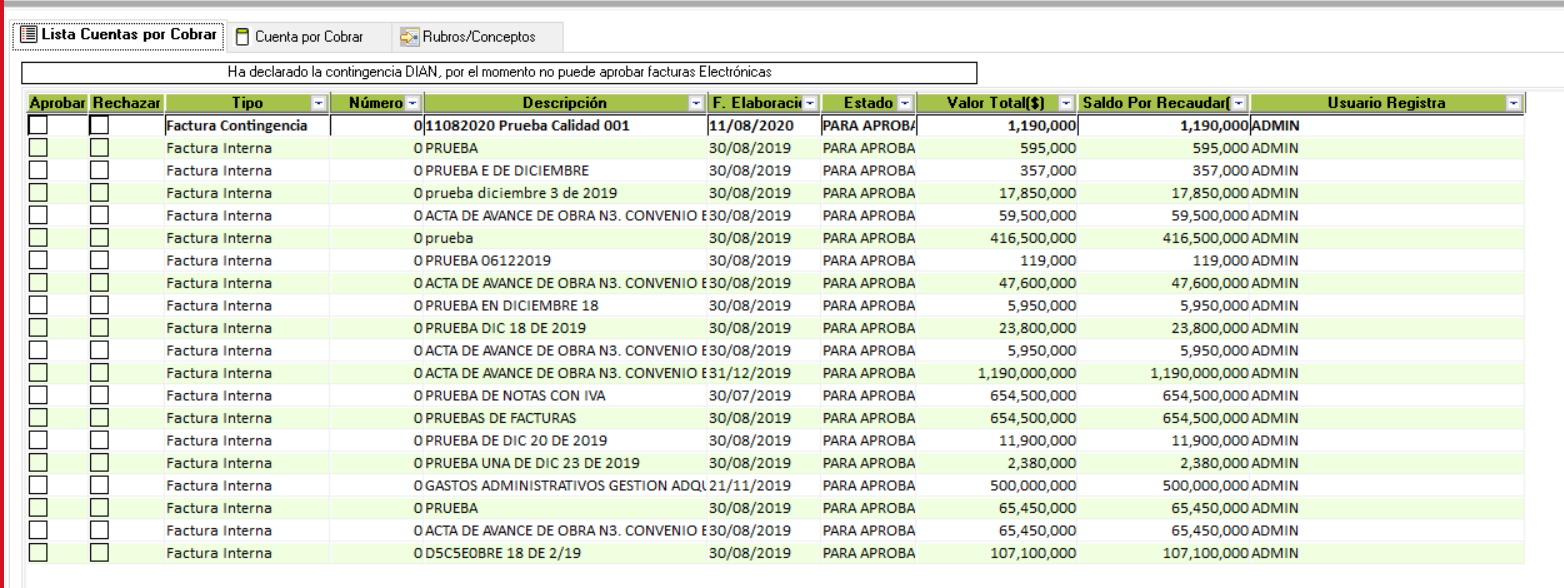Click the Cuenta por Cobrar tab icon
Image resolution: width=1564 pixels, height=588 pixels.
pos(242,37)
